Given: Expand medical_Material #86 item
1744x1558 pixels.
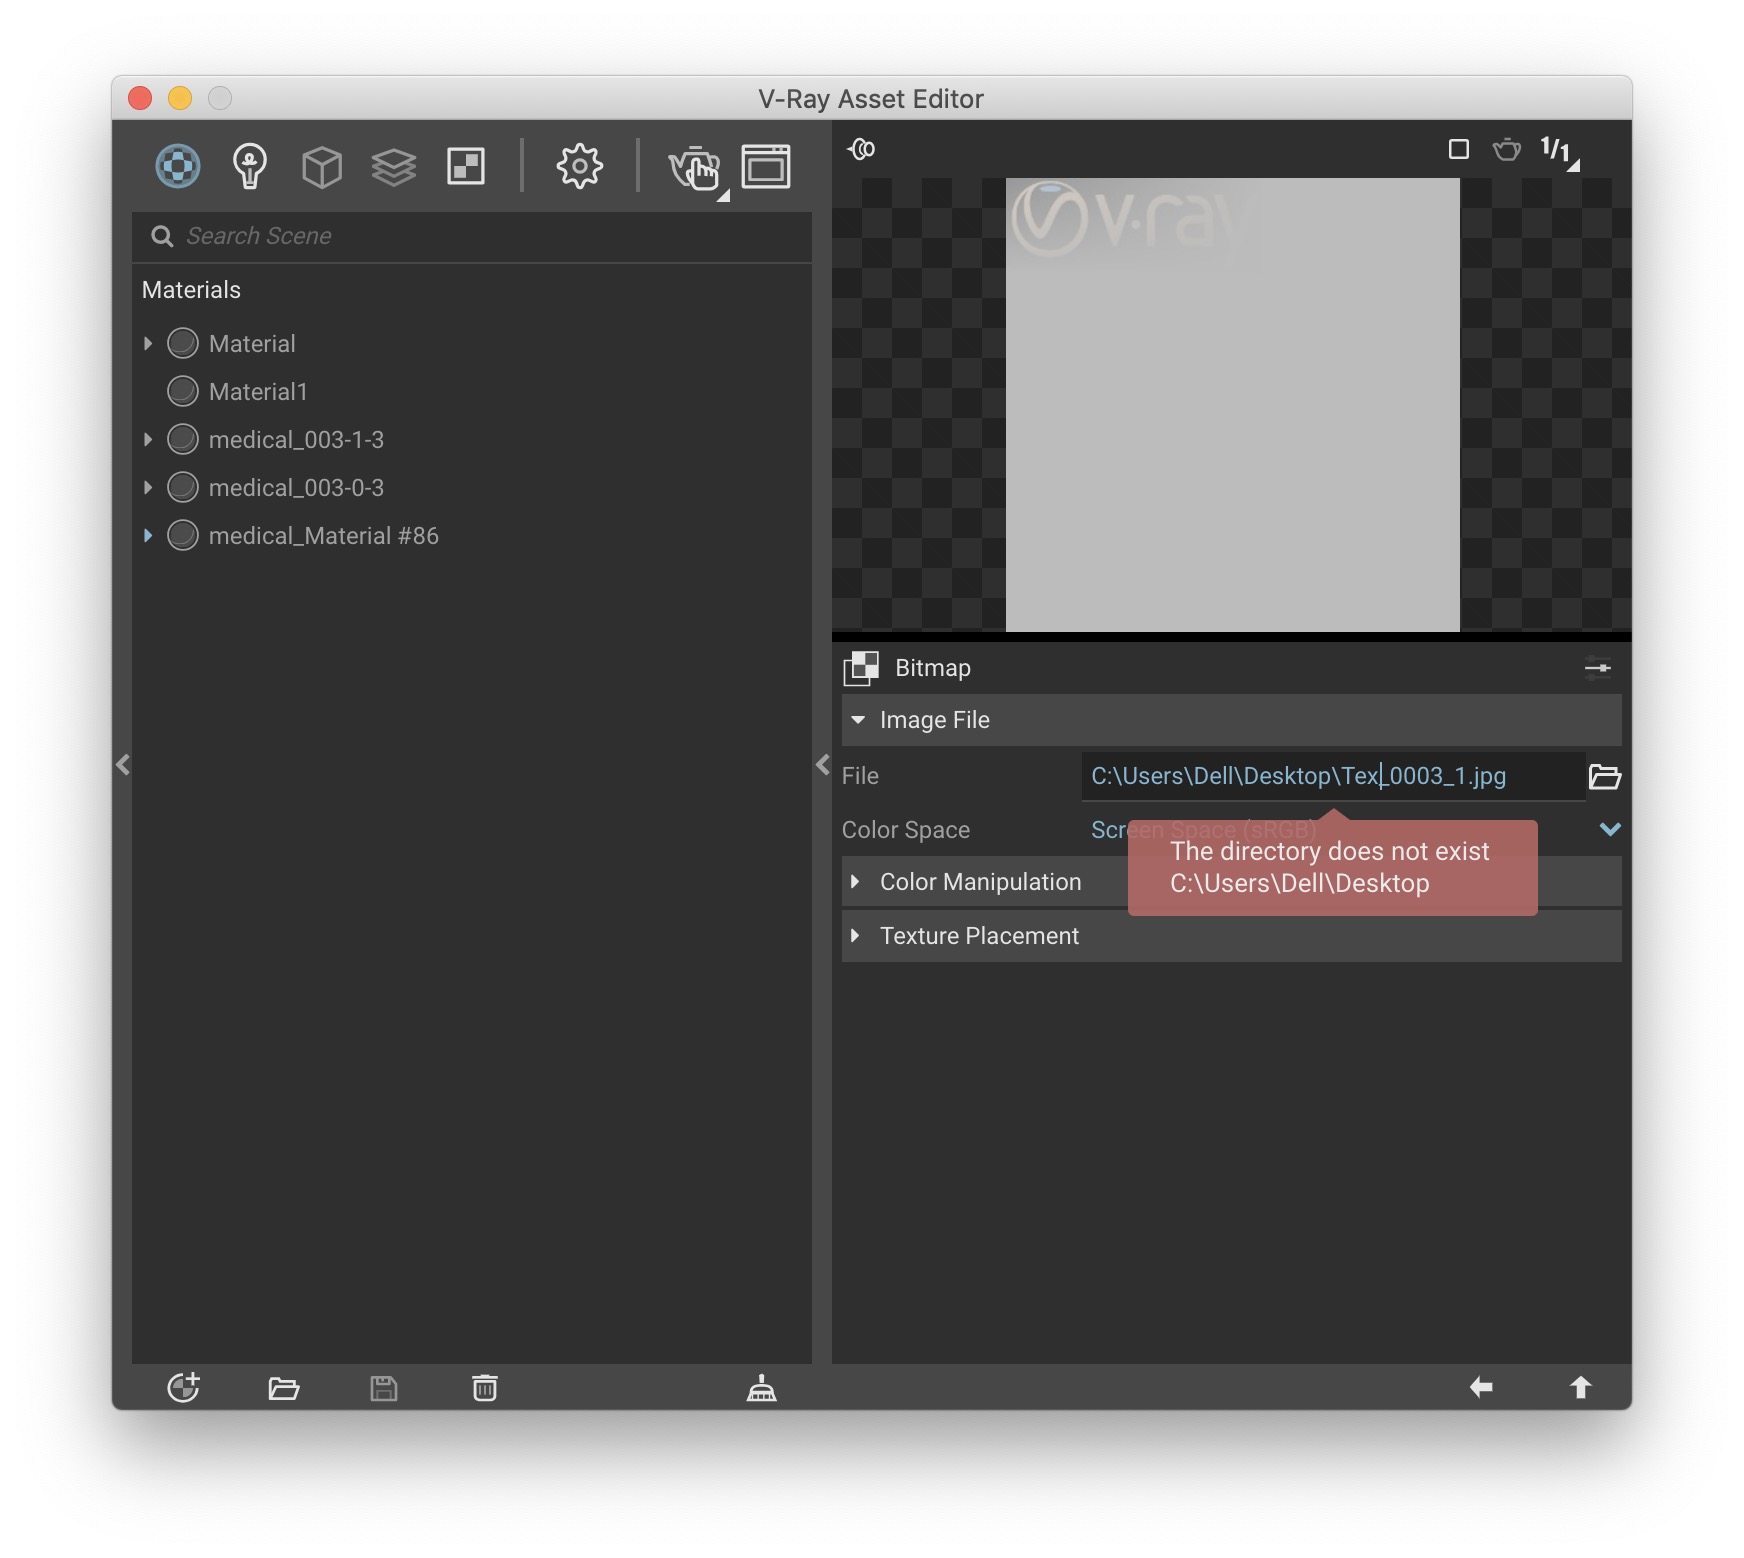Looking at the screenshot, I should tap(148, 536).
